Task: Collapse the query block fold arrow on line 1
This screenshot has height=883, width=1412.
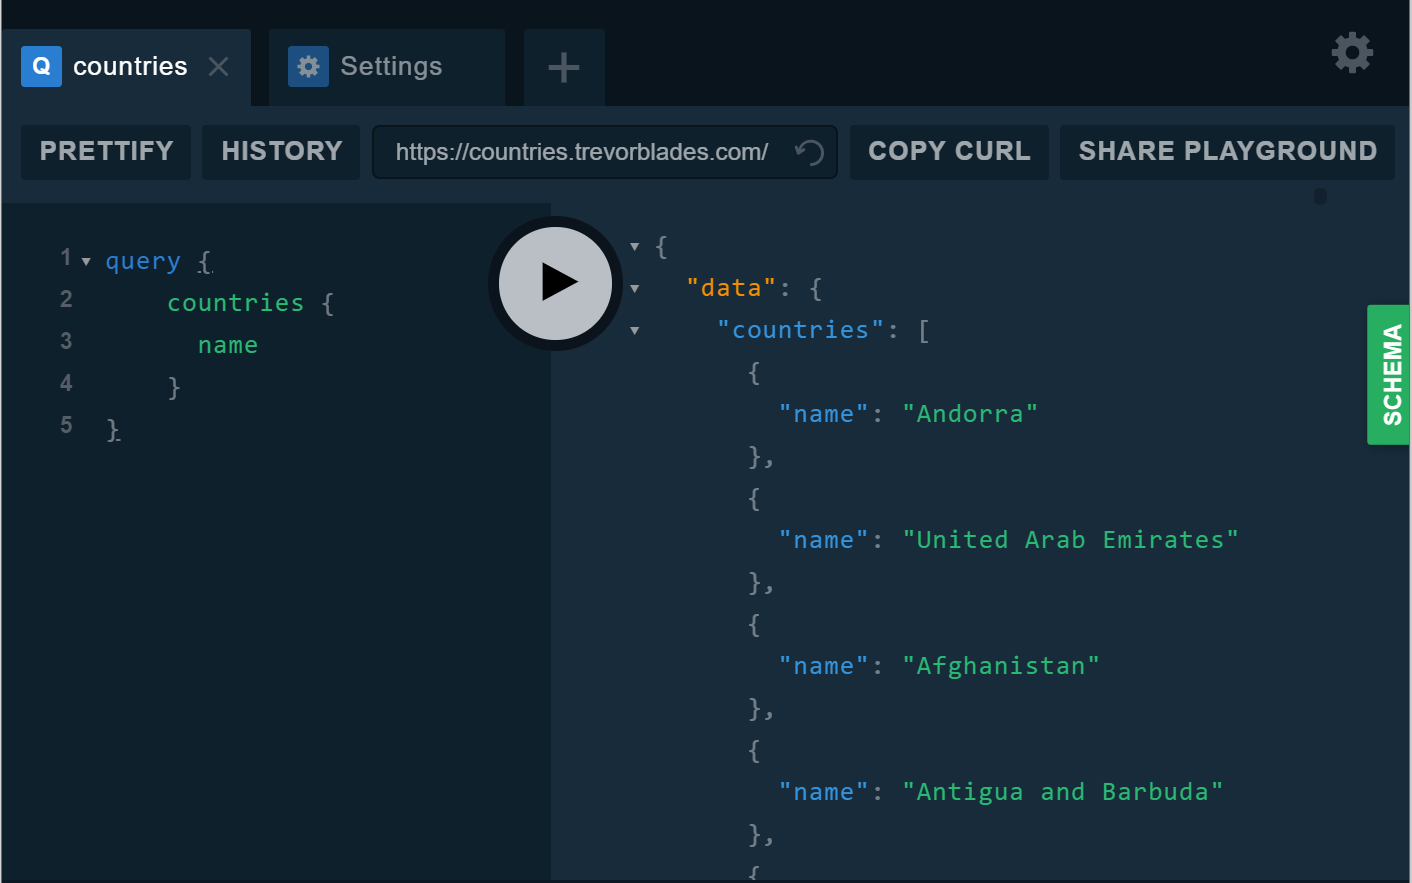Action: click(x=86, y=262)
